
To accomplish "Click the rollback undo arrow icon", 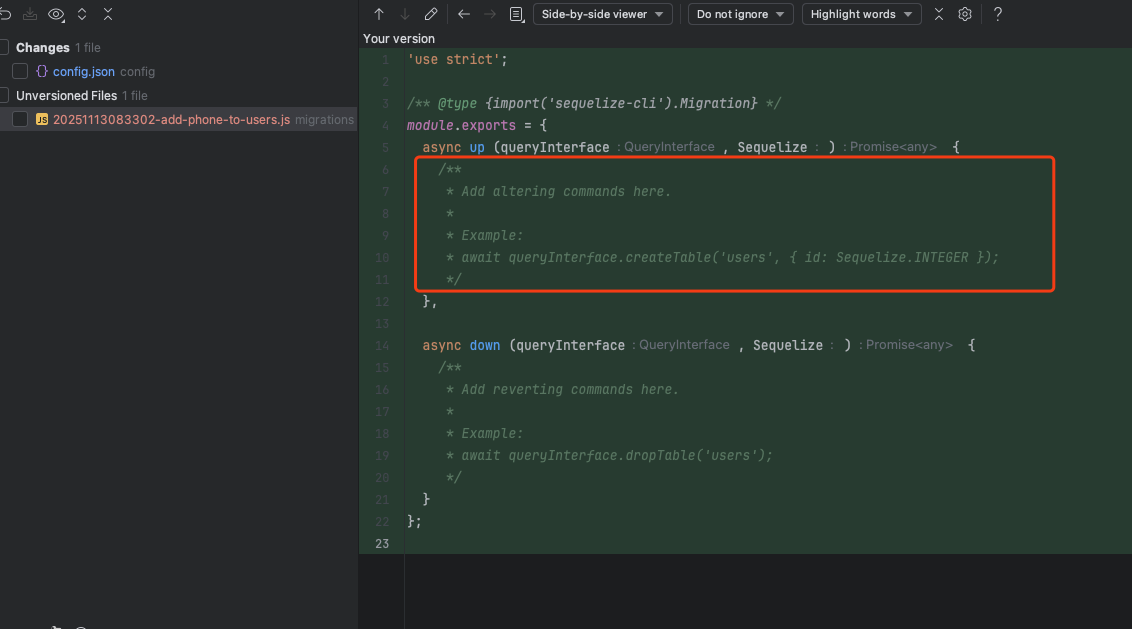I will 6,14.
